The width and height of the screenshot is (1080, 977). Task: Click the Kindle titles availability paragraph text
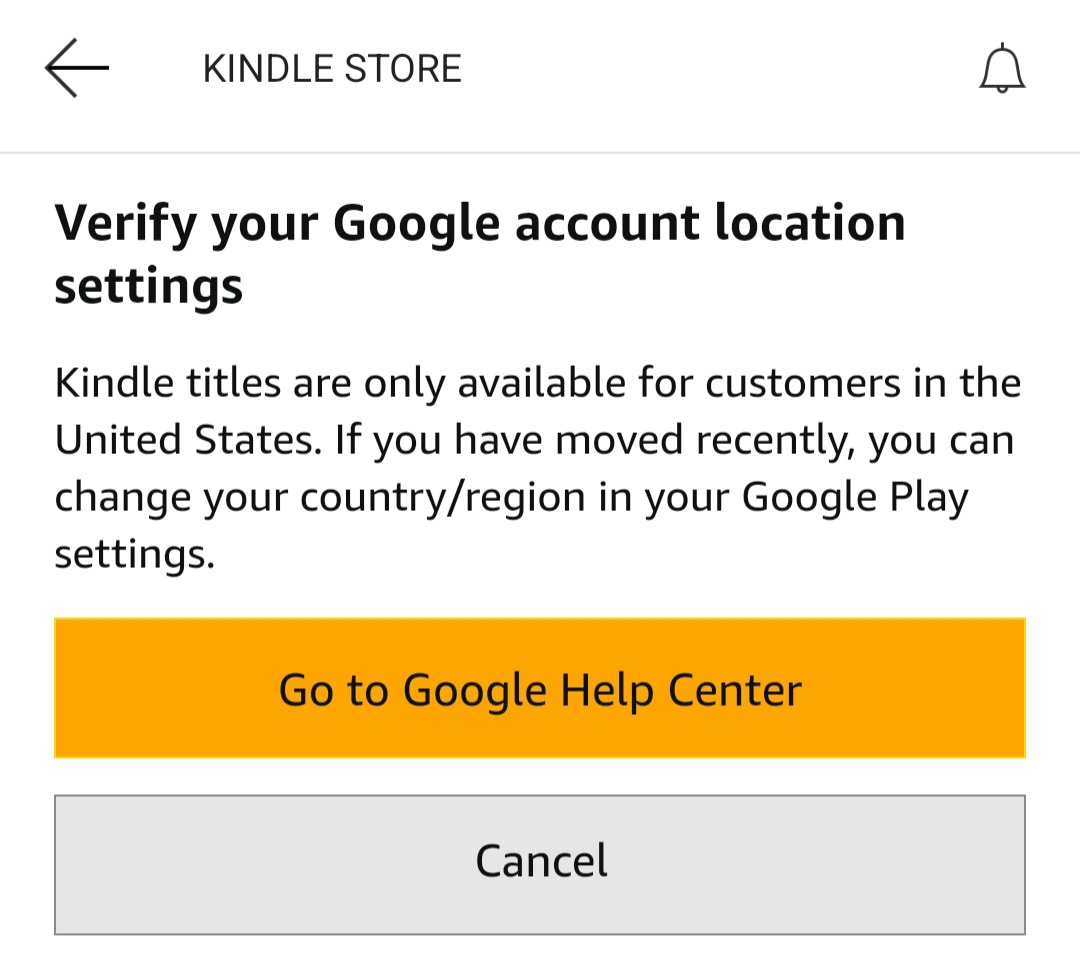tap(537, 469)
